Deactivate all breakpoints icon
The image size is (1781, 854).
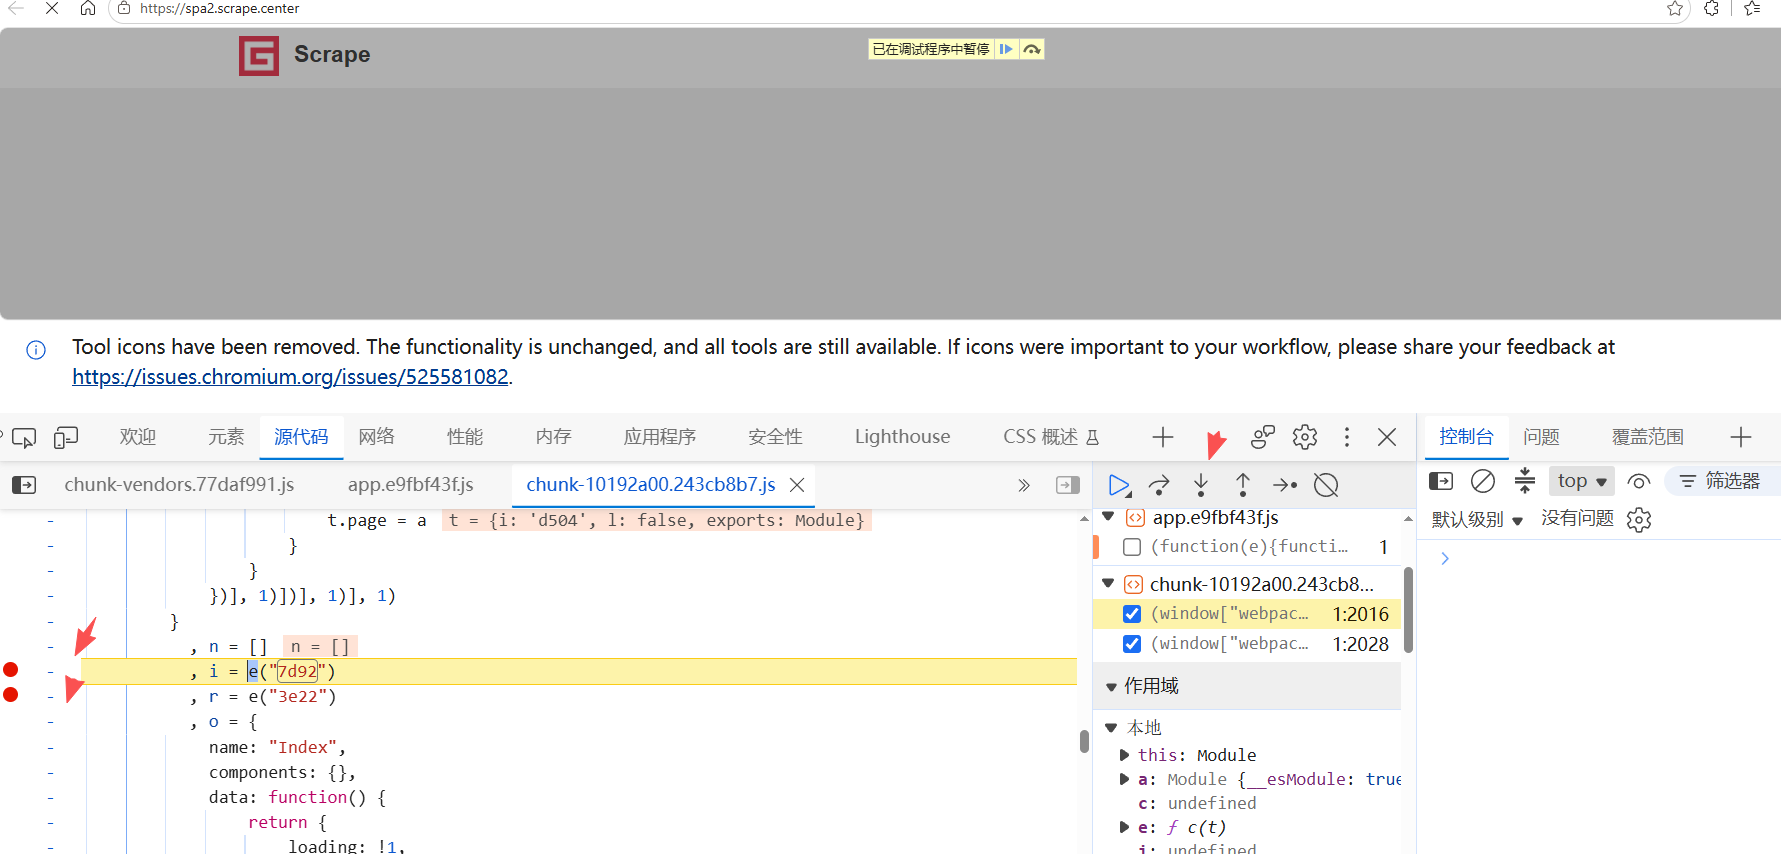click(1326, 485)
